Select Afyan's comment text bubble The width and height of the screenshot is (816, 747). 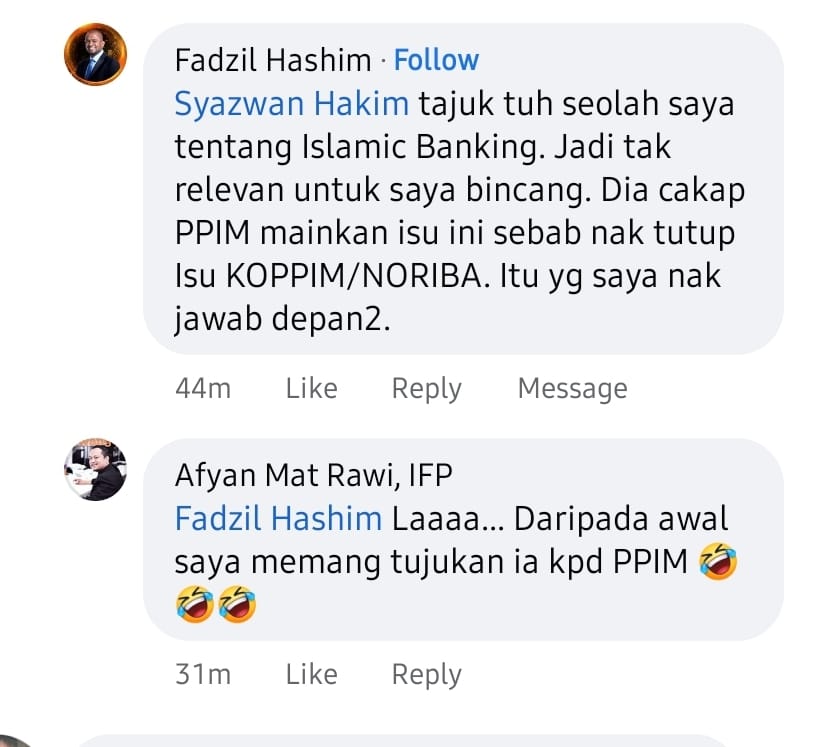[x=463, y=539]
